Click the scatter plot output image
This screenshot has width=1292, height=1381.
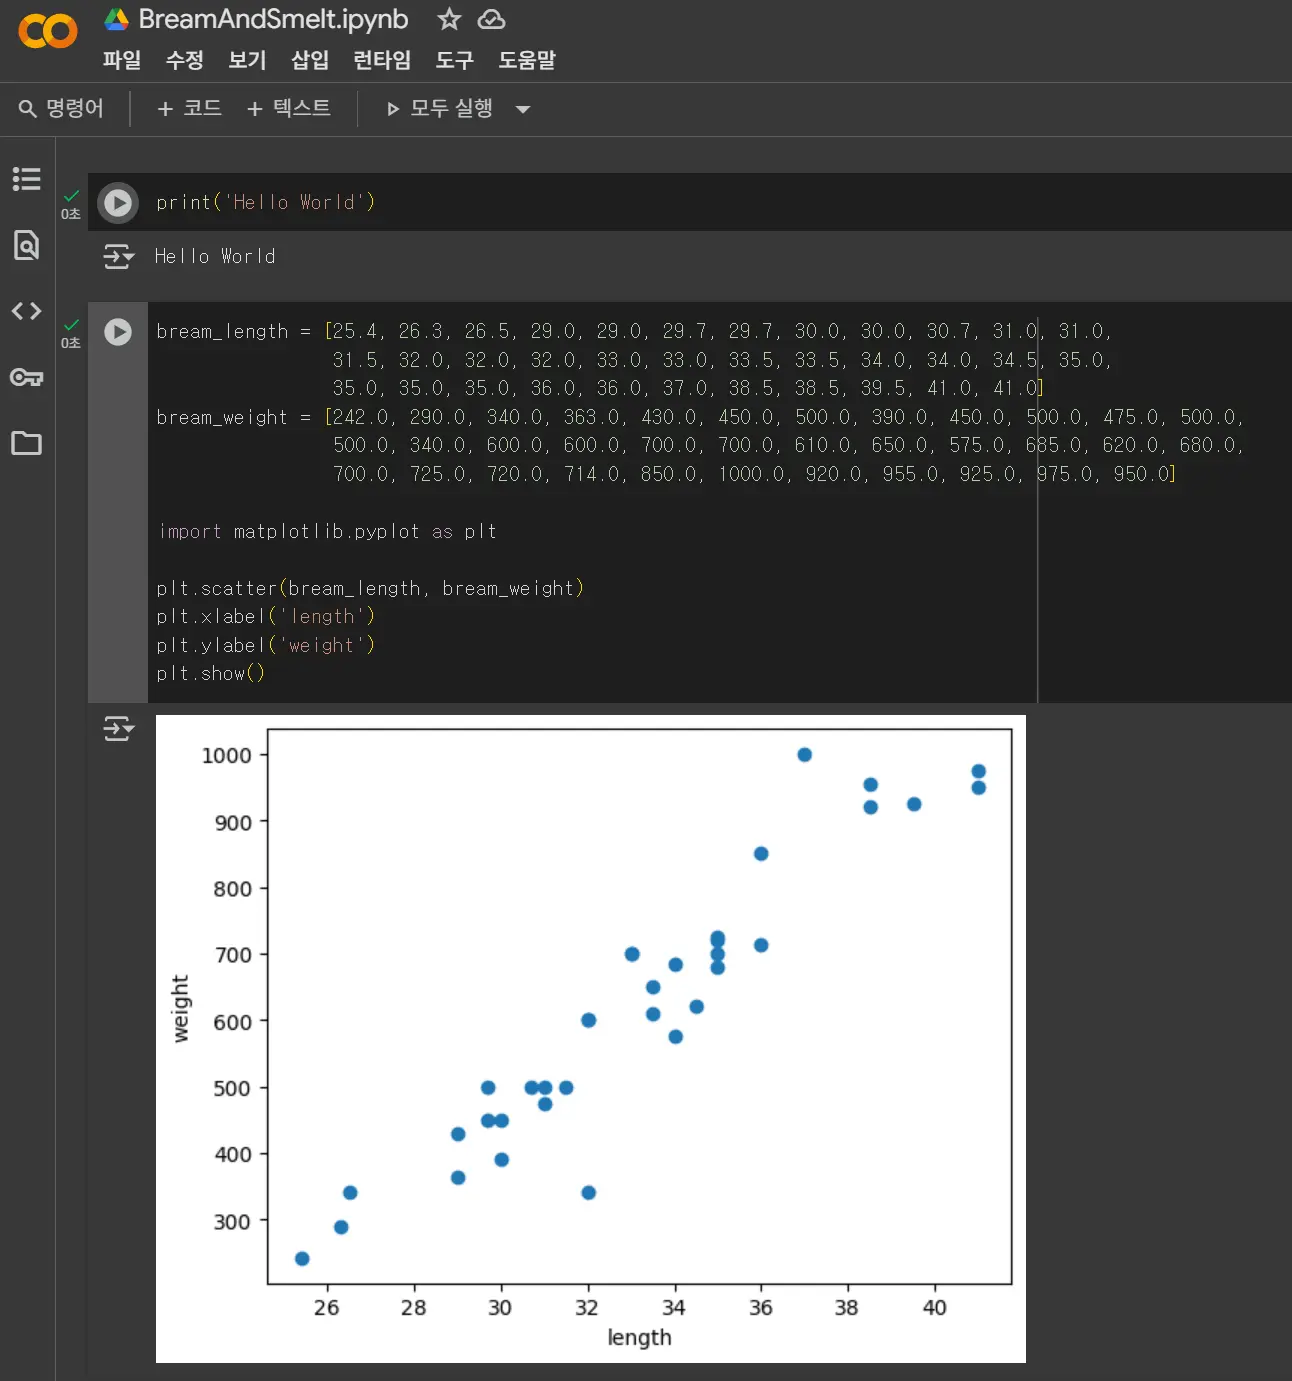[x=591, y=1039]
